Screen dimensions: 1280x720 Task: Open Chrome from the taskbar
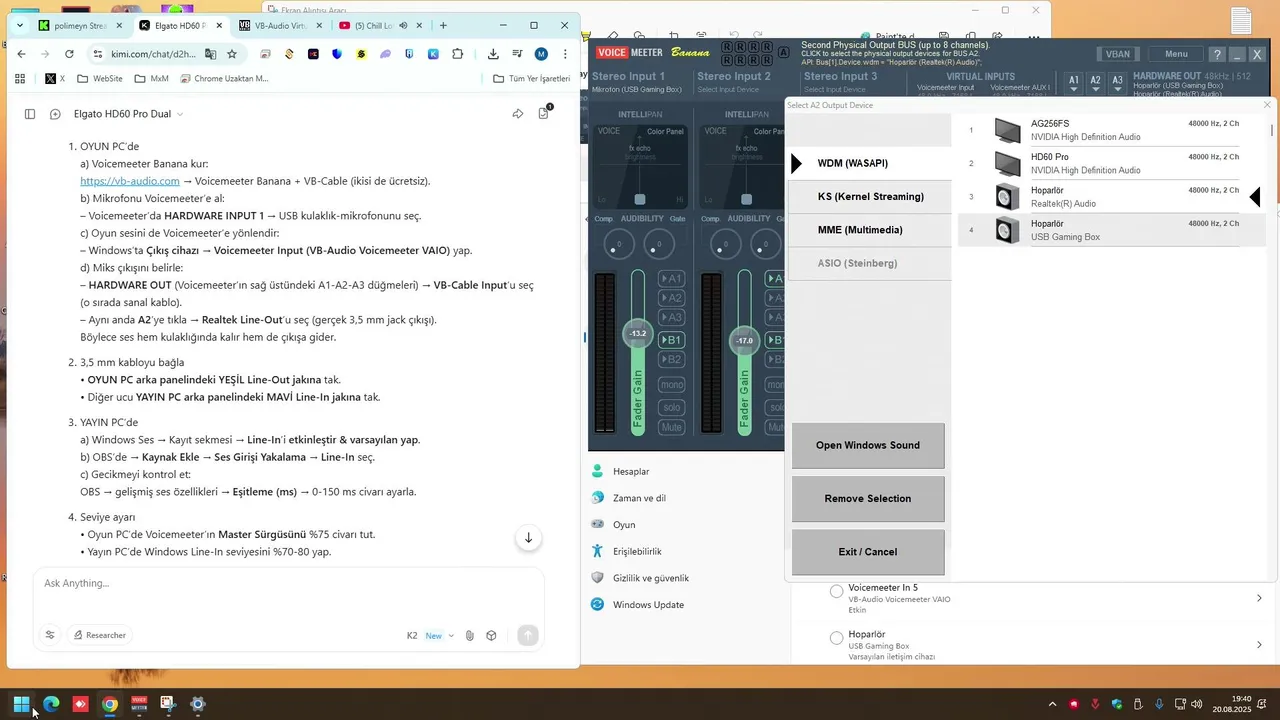[110, 704]
